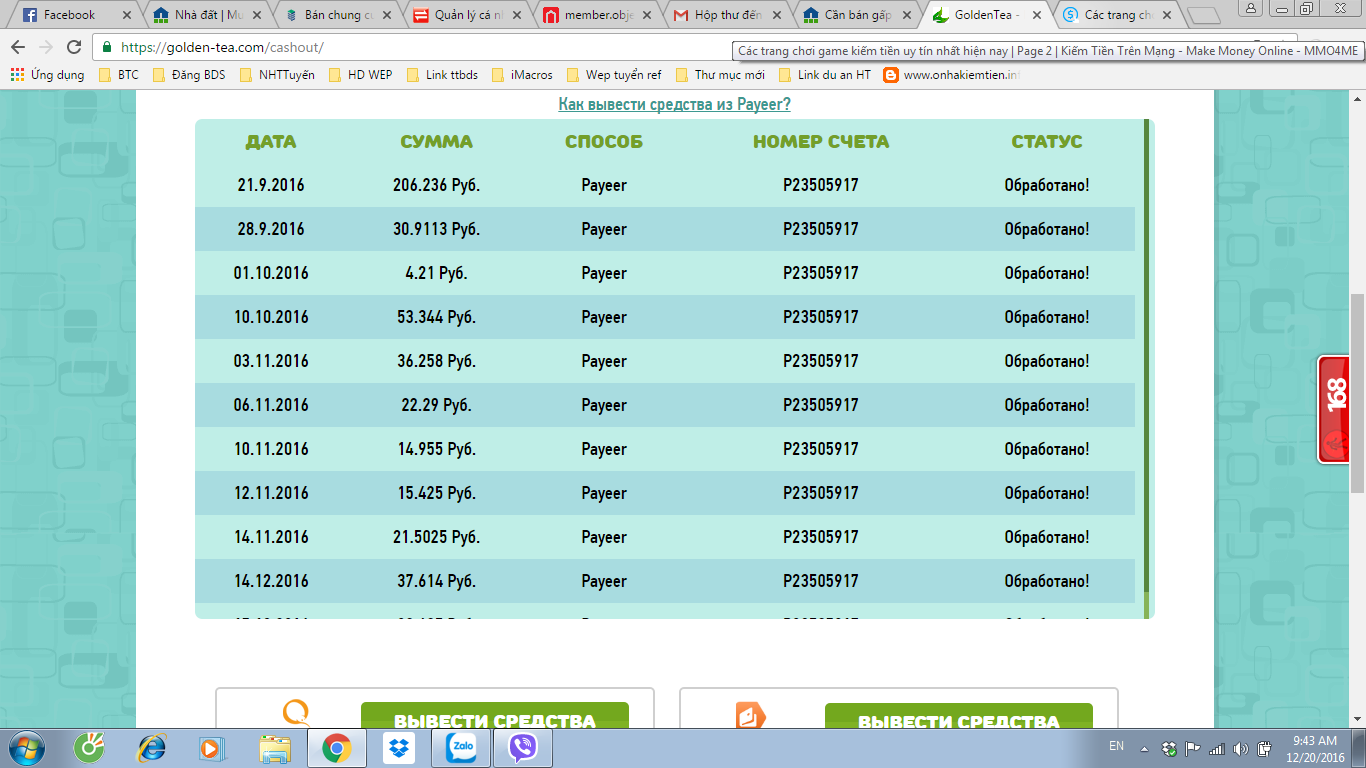Open the Wep tuyển ref bookmark folder

(614, 75)
